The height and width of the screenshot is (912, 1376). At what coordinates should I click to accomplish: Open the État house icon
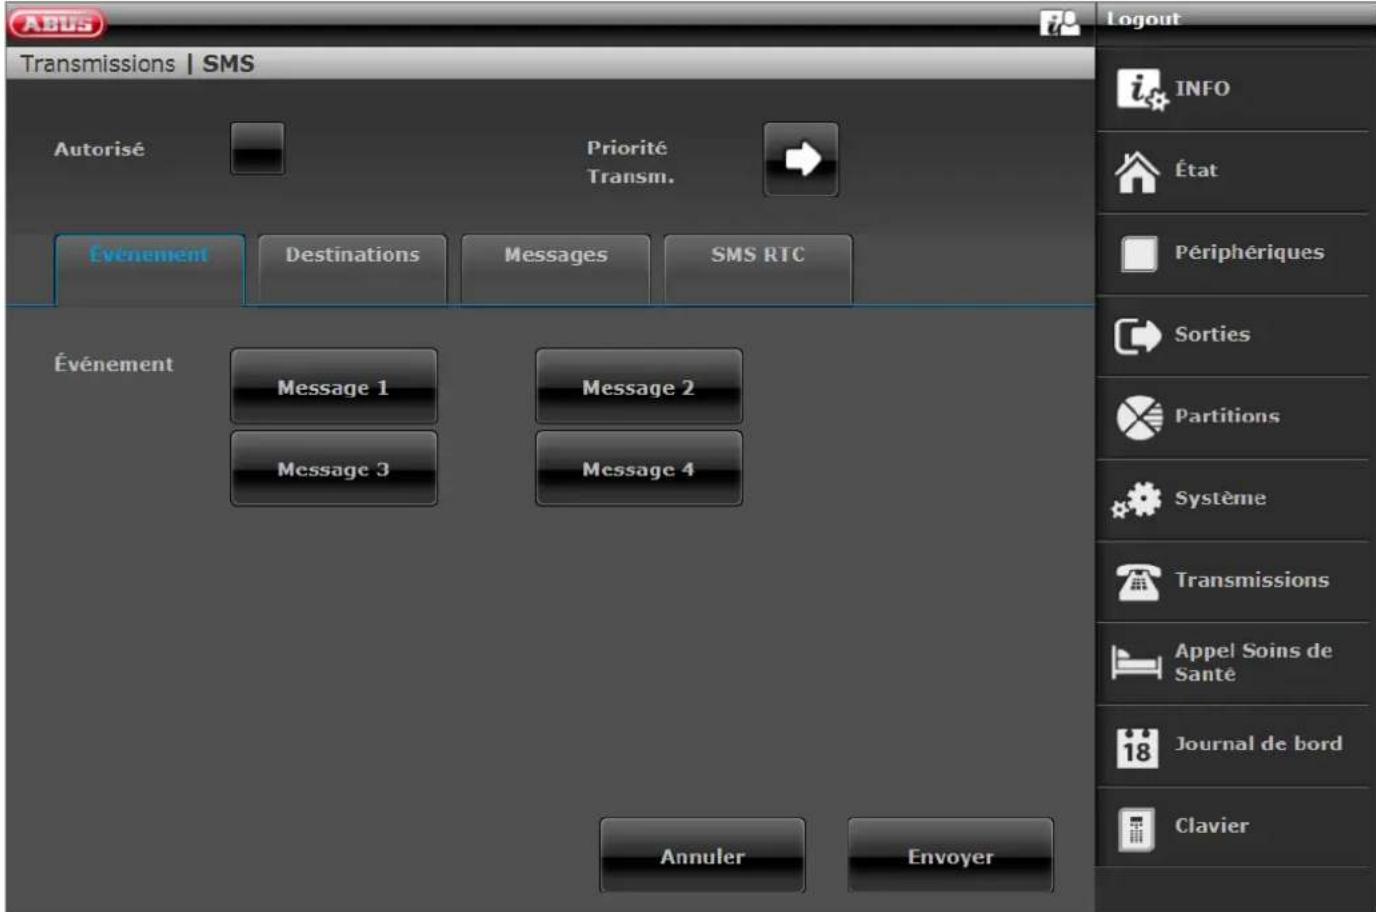point(1137,172)
